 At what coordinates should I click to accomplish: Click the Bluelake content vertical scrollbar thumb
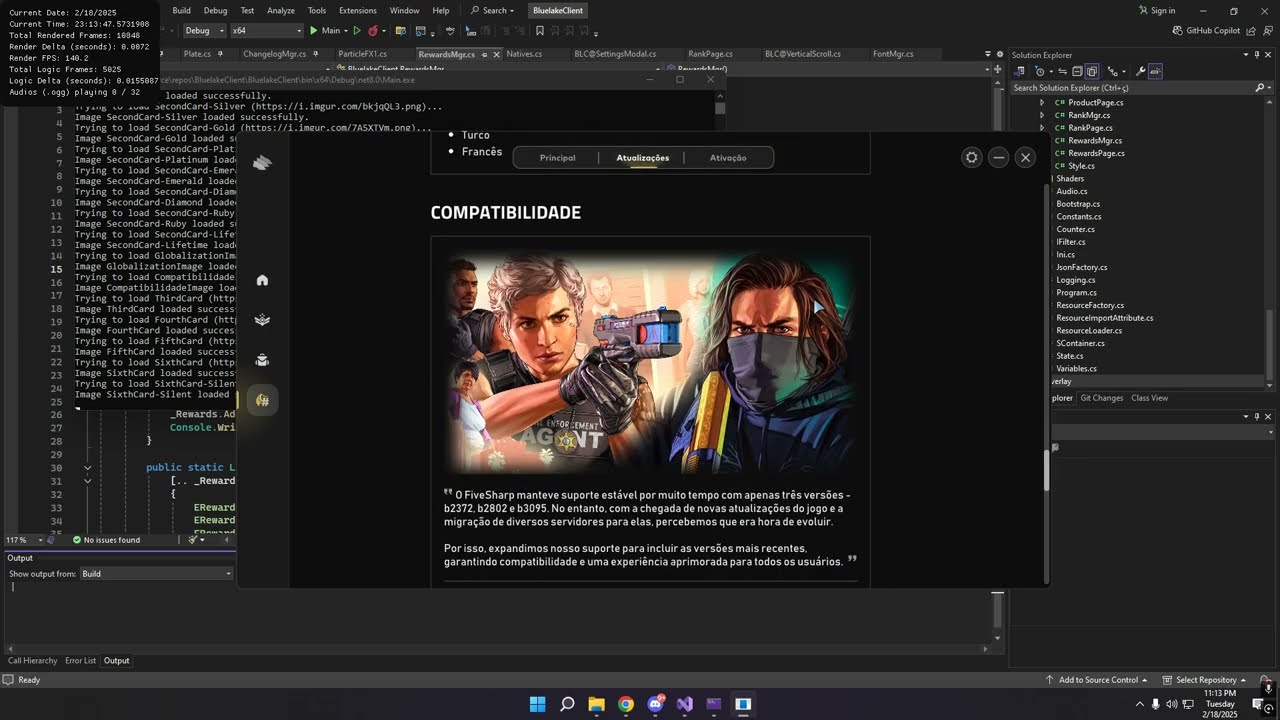[x=1047, y=470]
